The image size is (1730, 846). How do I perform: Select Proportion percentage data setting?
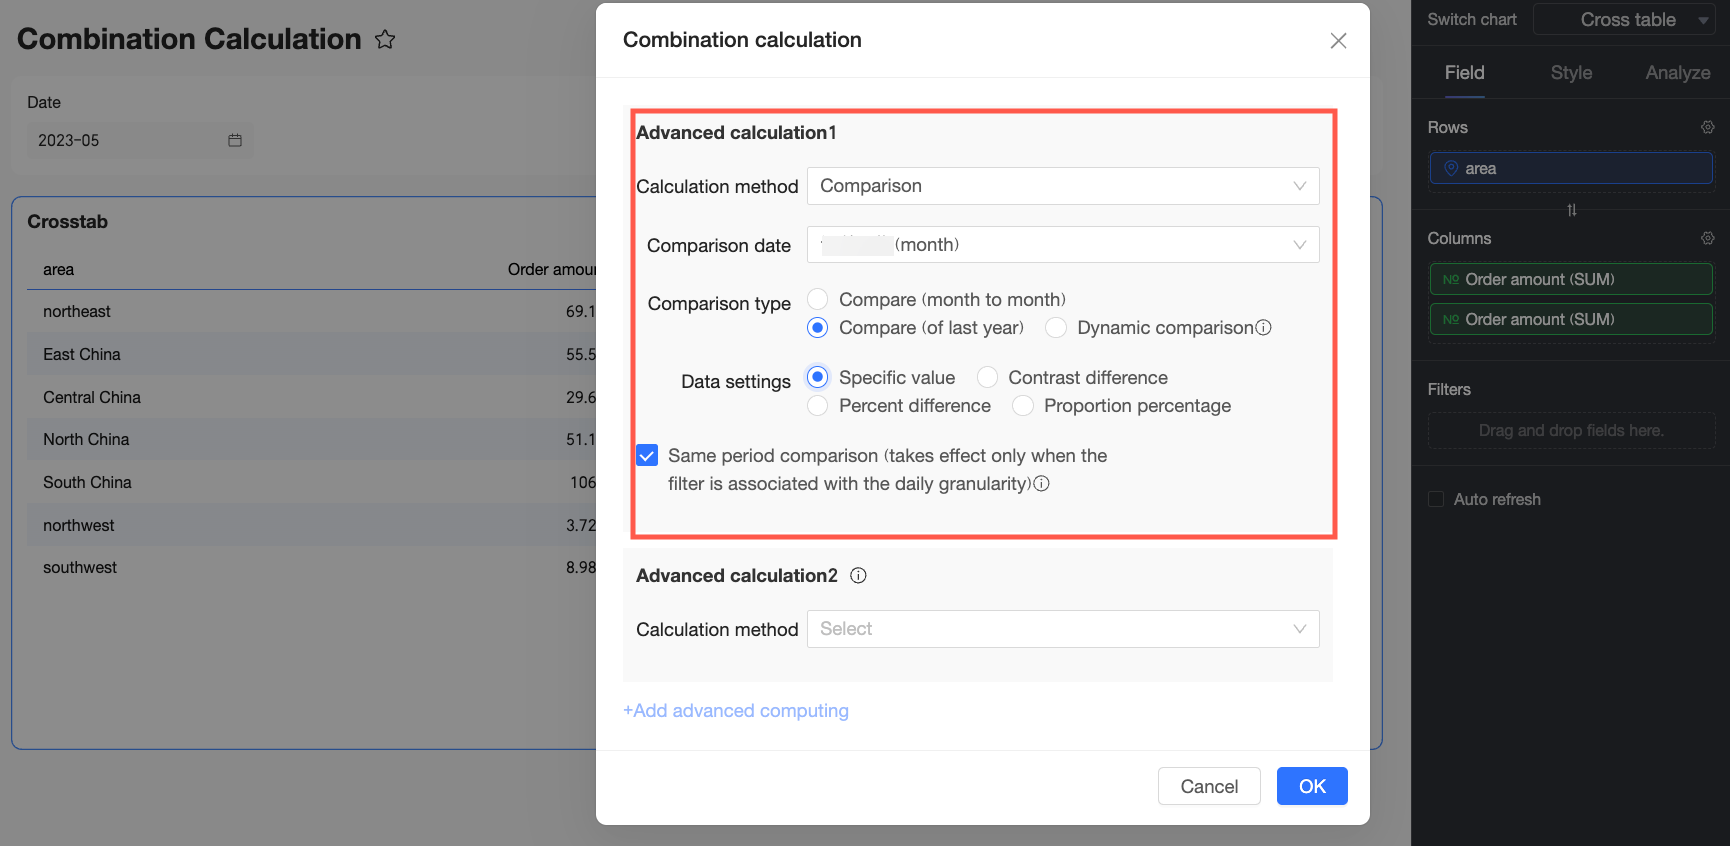coord(1023,406)
